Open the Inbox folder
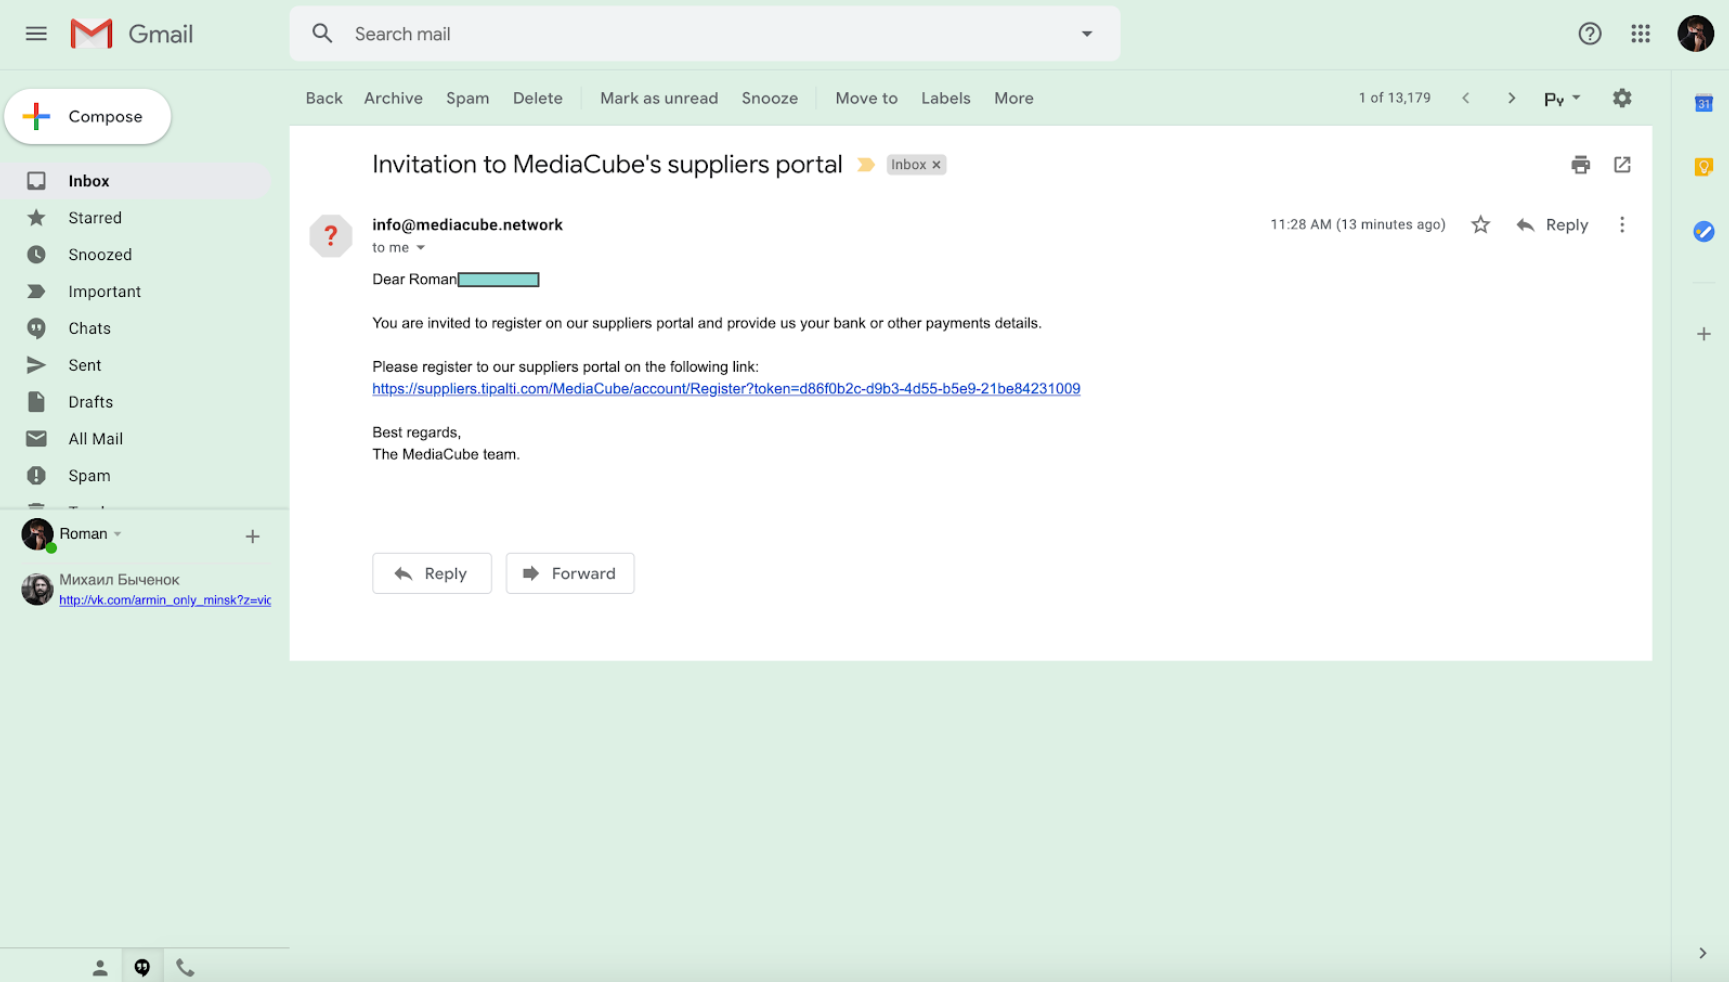Screen dimensions: 1729x982 (x=136, y=181)
